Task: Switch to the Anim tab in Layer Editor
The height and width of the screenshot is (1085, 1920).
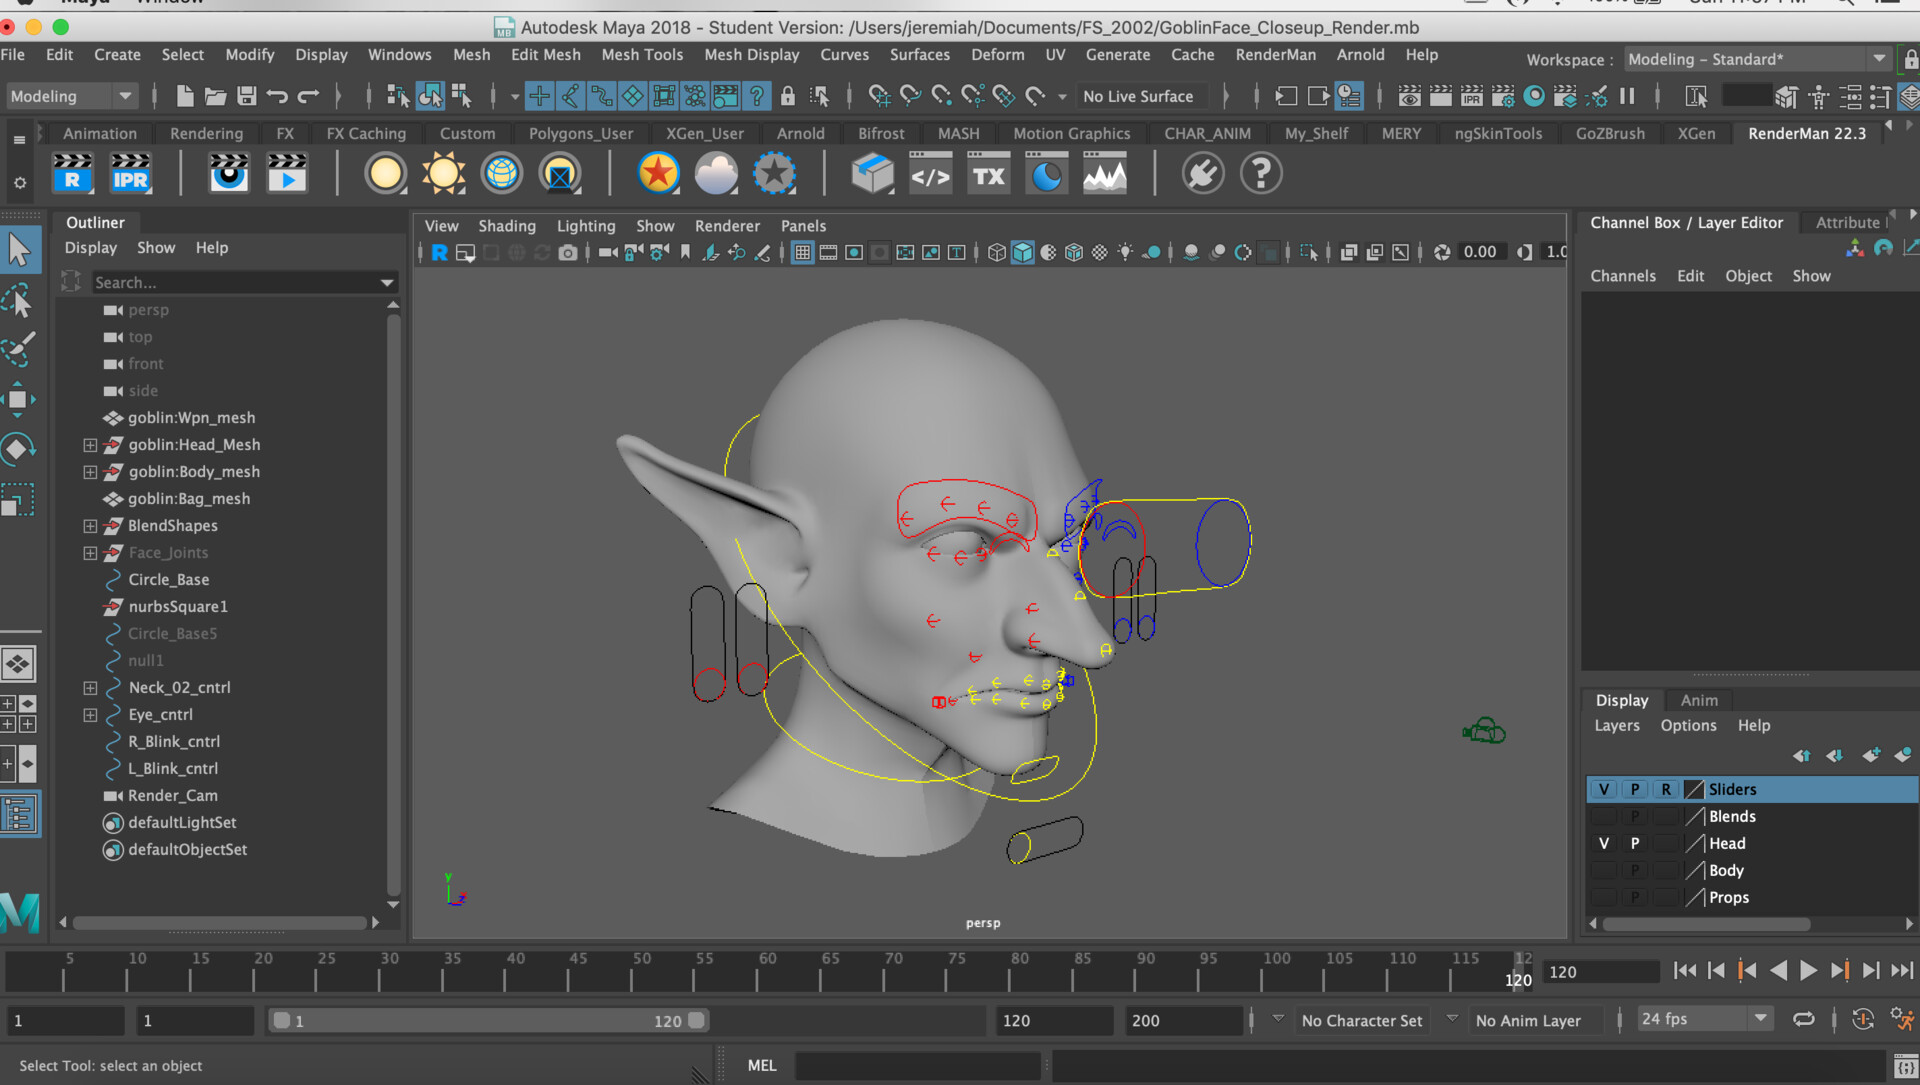Action: click(1698, 700)
